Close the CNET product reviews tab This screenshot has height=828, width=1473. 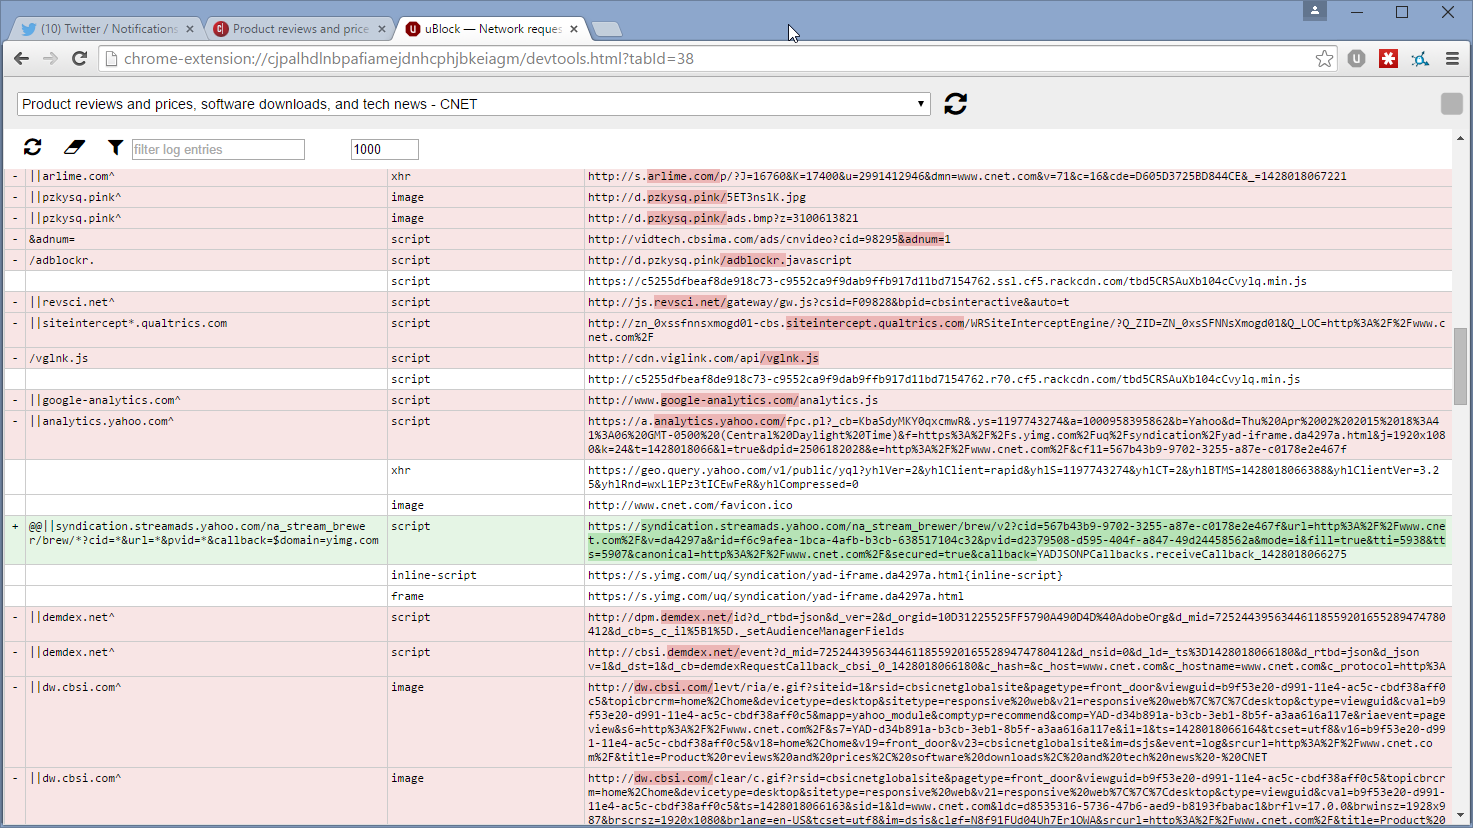[381, 29]
